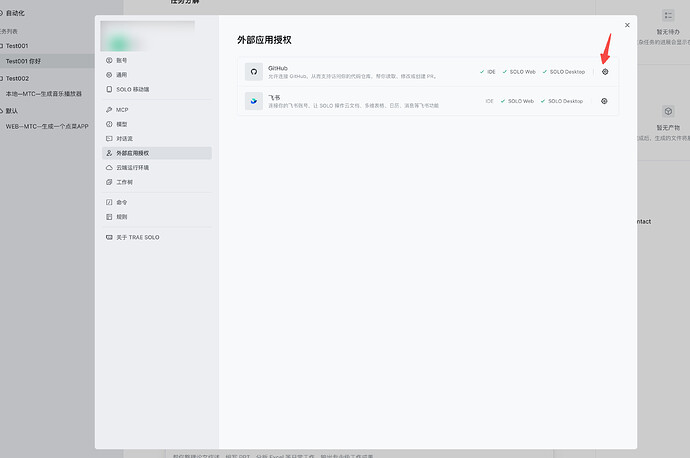Go to 命令 settings
This screenshot has height=458, width=690.
pyautogui.click(x=157, y=202)
